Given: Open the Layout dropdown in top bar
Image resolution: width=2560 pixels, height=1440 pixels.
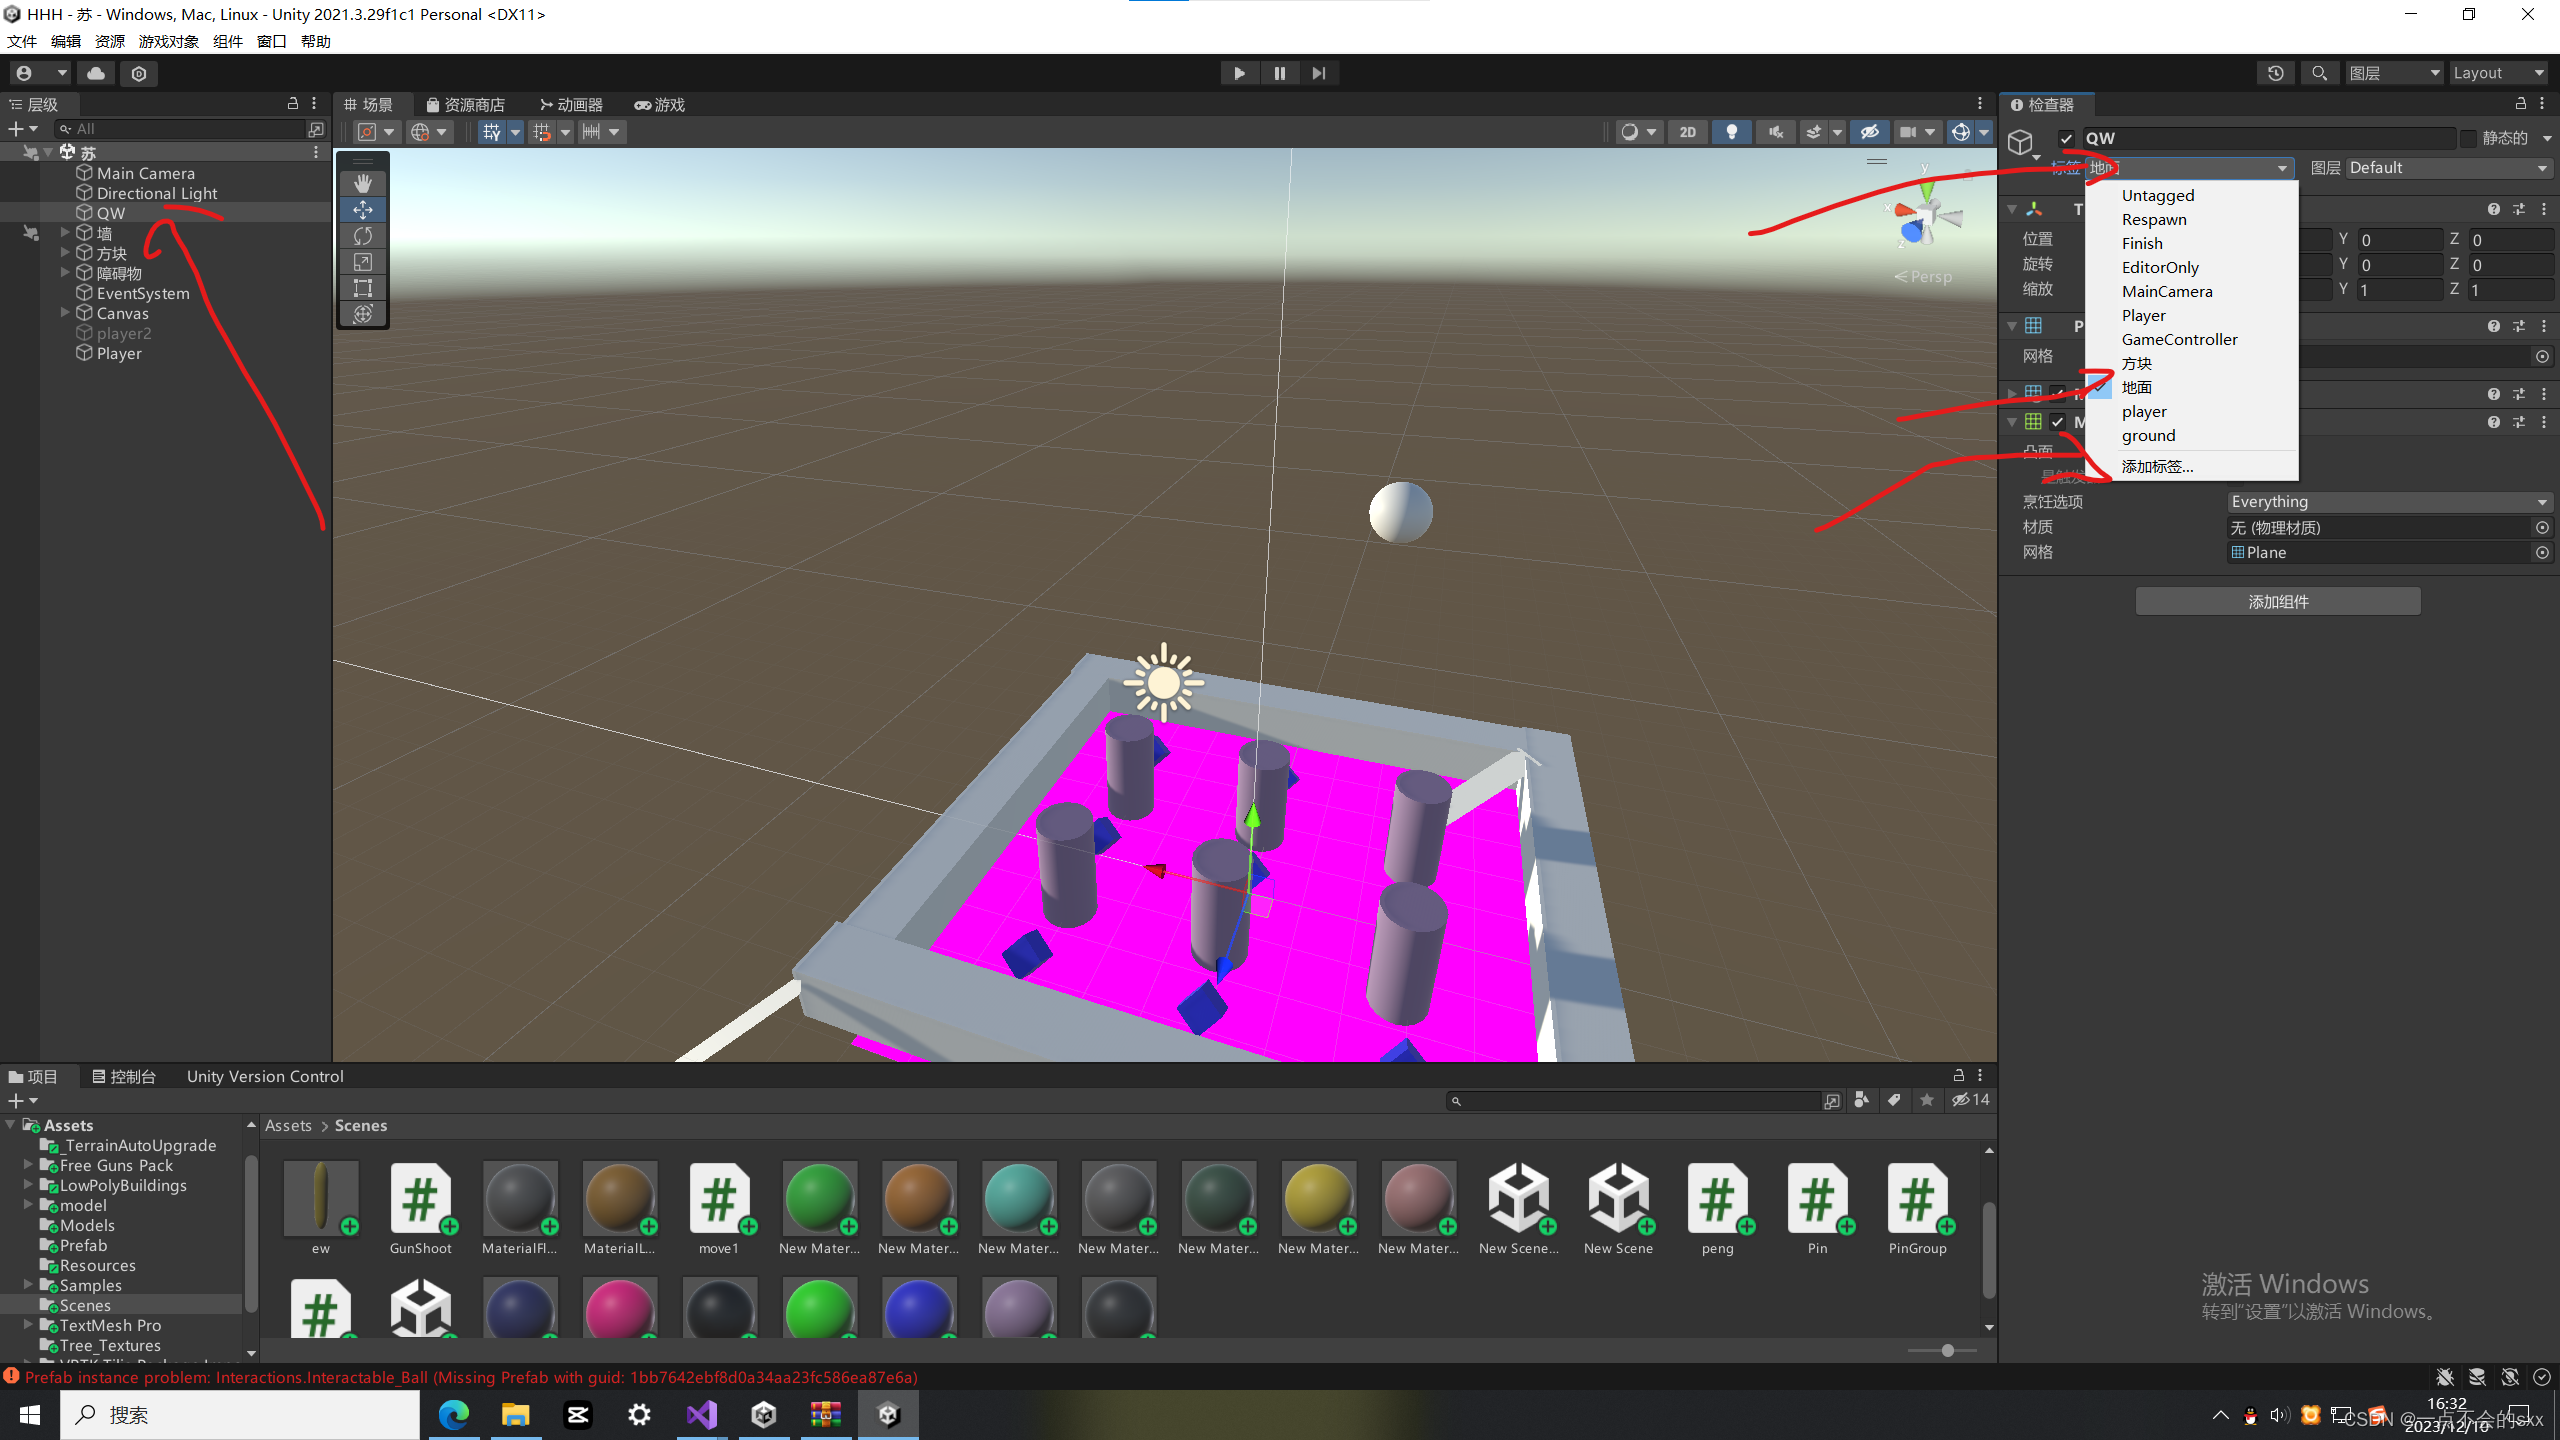Looking at the screenshot, I should (2497, 73).
